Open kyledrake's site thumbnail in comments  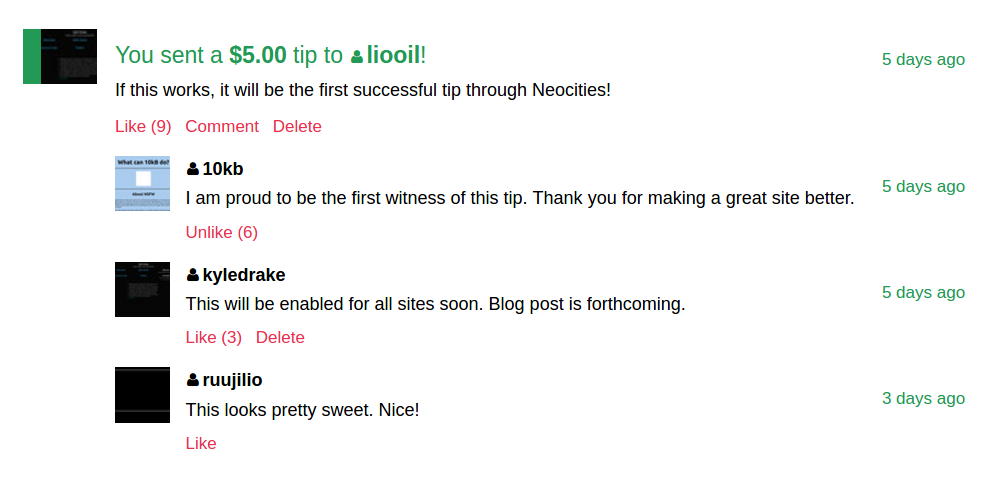[143, 289]
